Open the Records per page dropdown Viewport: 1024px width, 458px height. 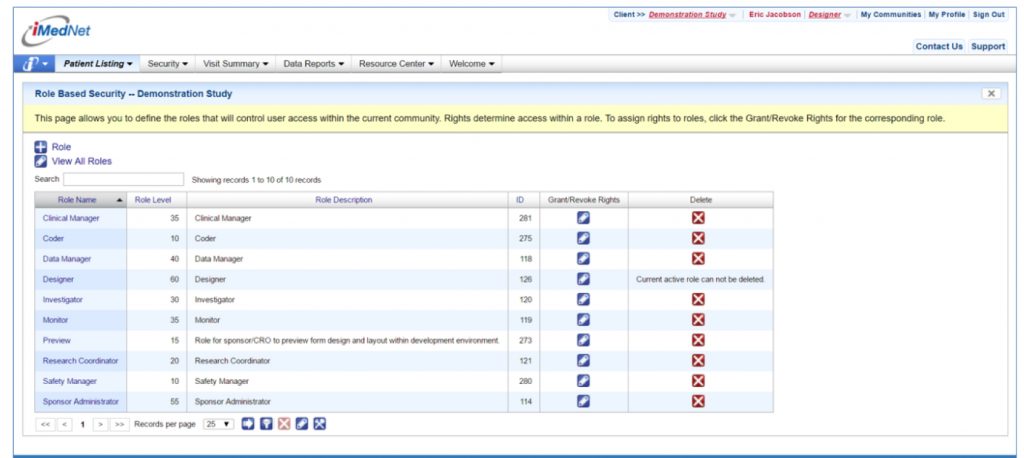(x=218, y=424)
